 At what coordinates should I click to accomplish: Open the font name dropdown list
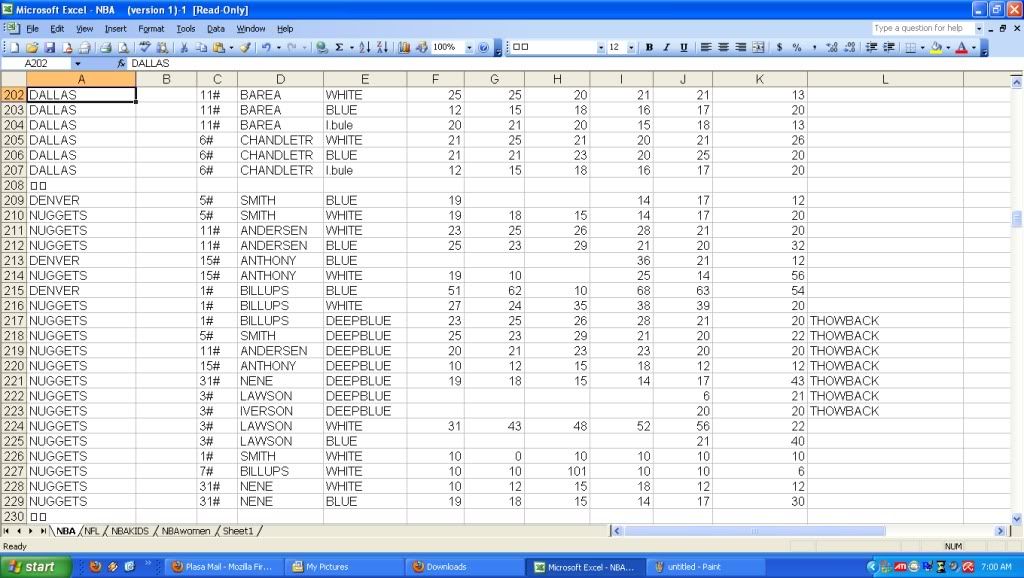click(x=601, y=47)
